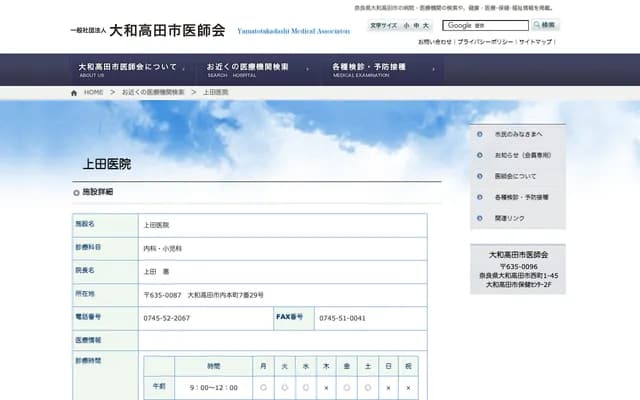Set font size to medium (中)
Image resolution: width=640 pixels, height=400 pixels.
[x=417, y=25]
